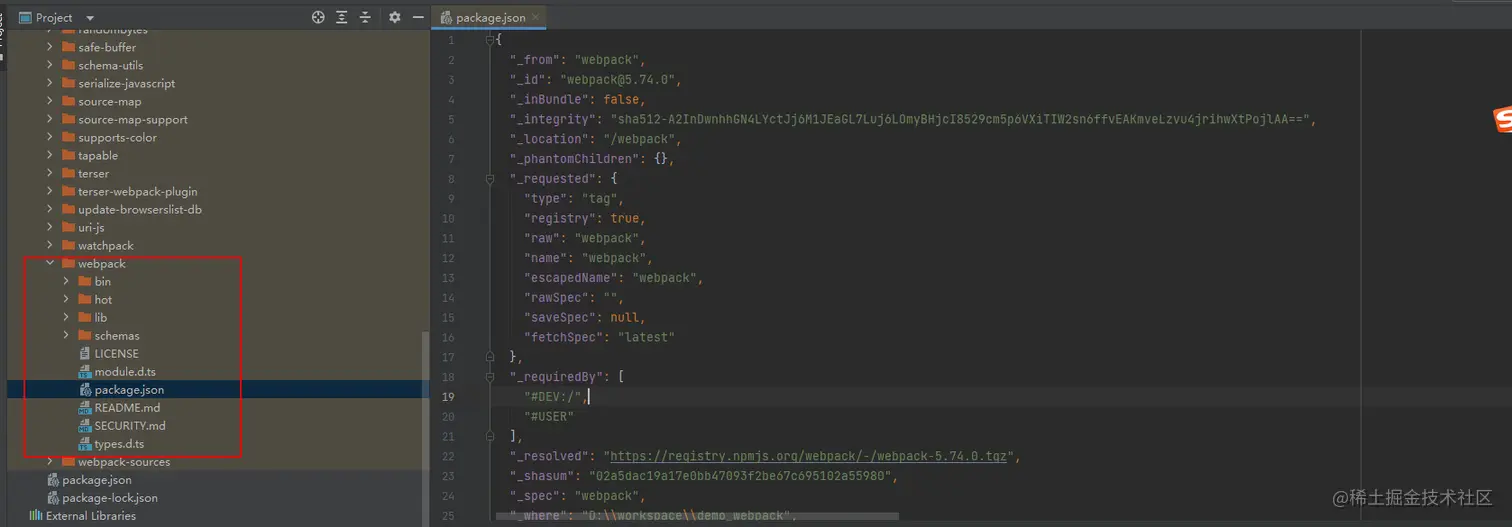Screen dimensions: 1512x527
Task: Click the types.d.ts file type icon
Action: [85, 443]
